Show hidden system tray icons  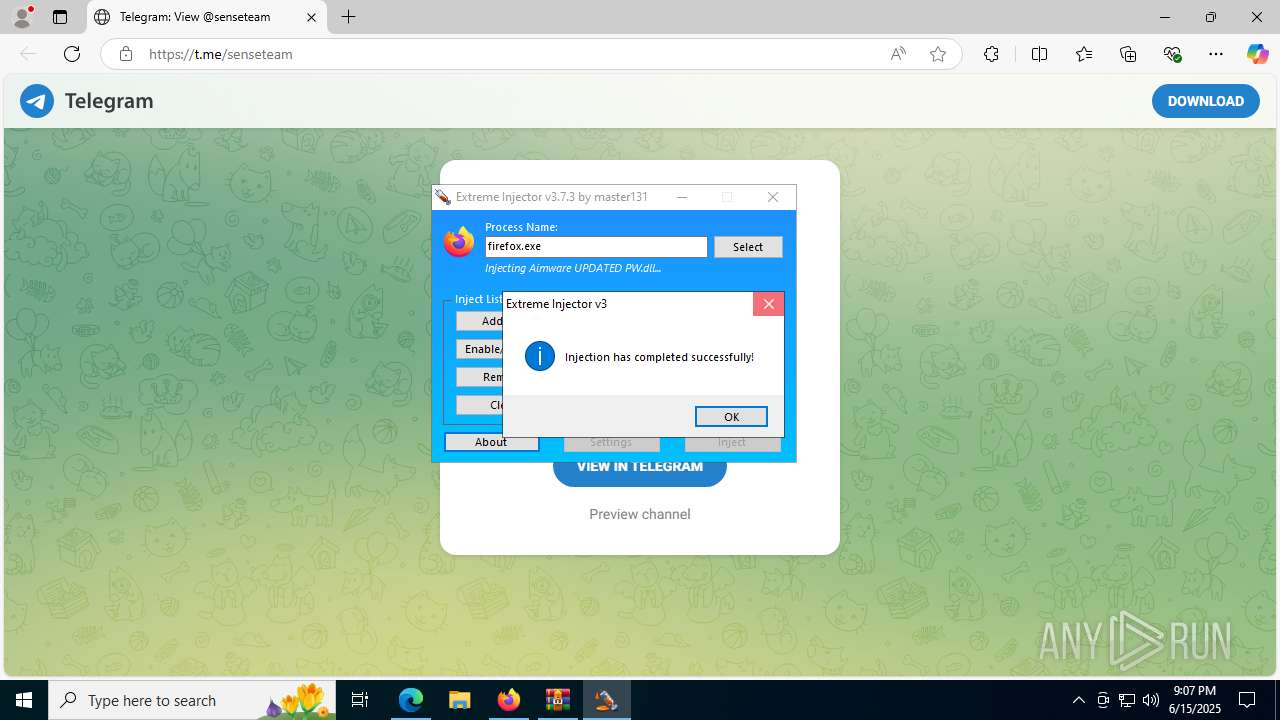point(1078,700)
